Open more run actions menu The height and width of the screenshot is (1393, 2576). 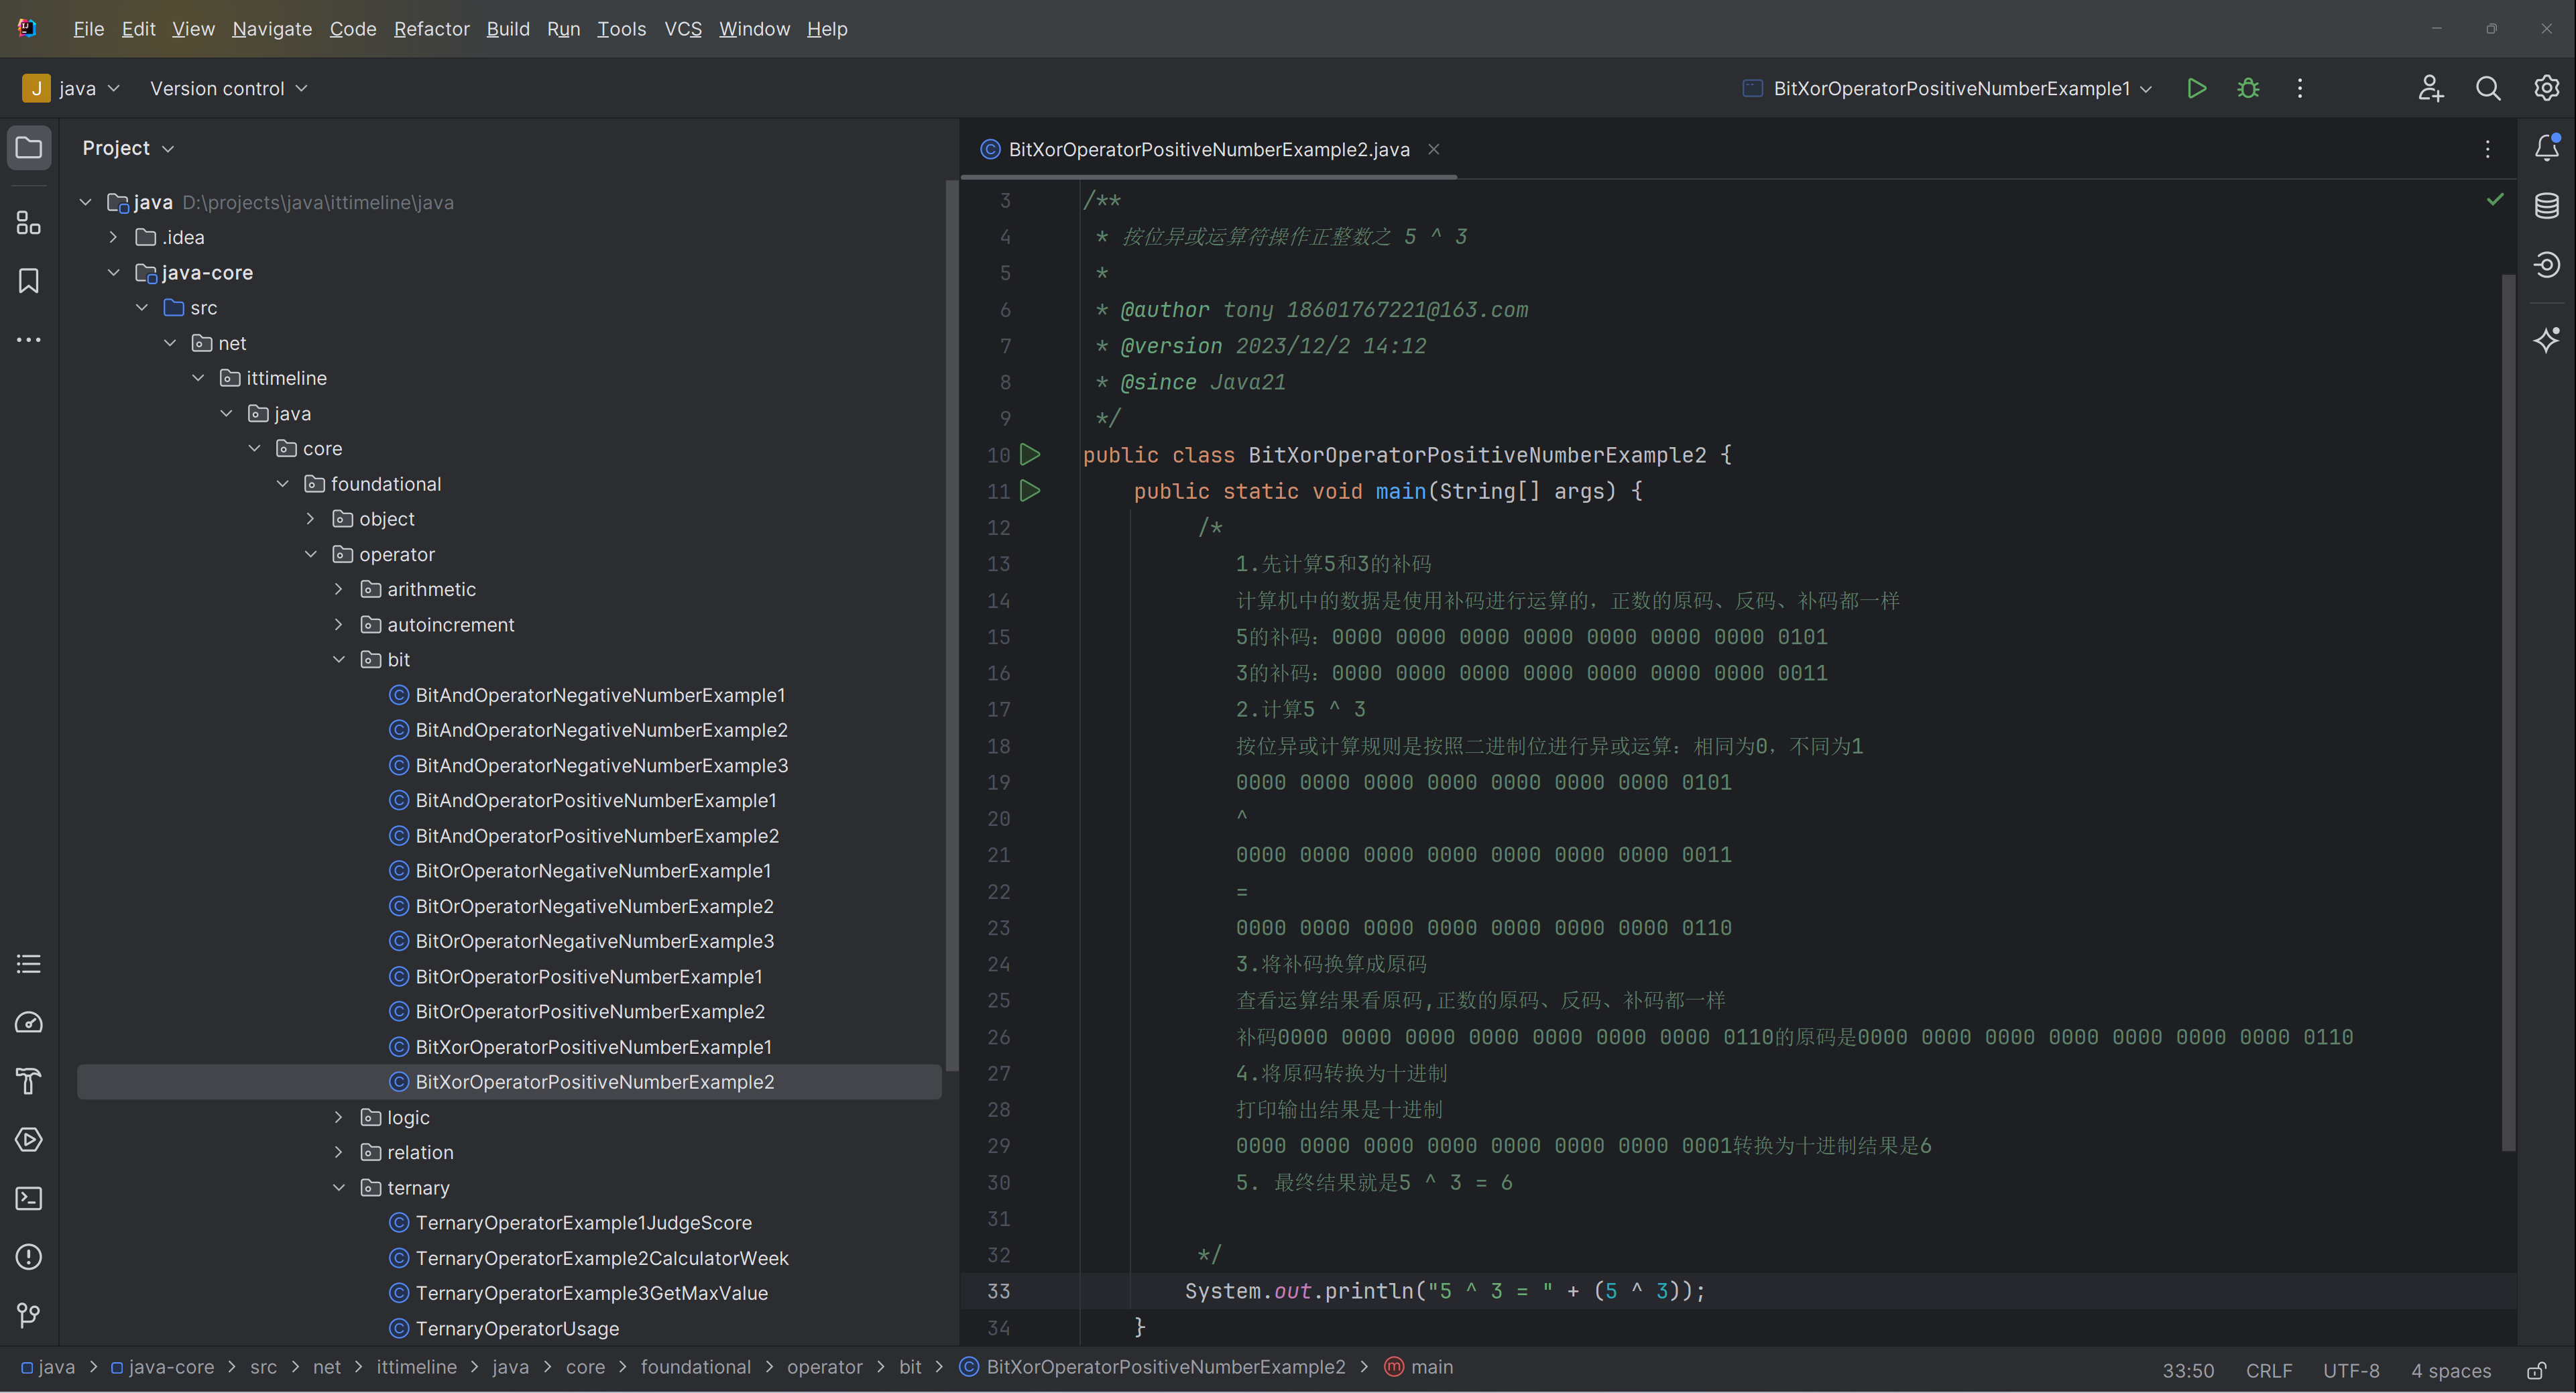pos(2300,88)
